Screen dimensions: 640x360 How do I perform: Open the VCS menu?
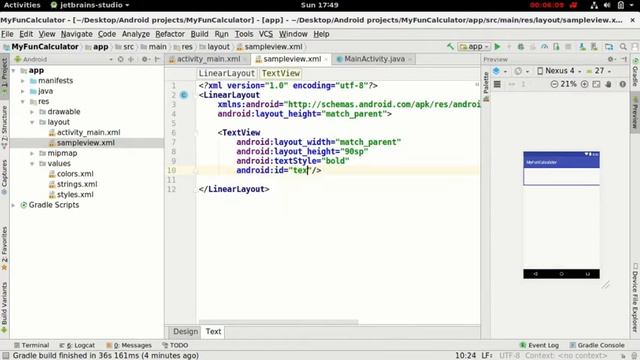tap(266, 34)
